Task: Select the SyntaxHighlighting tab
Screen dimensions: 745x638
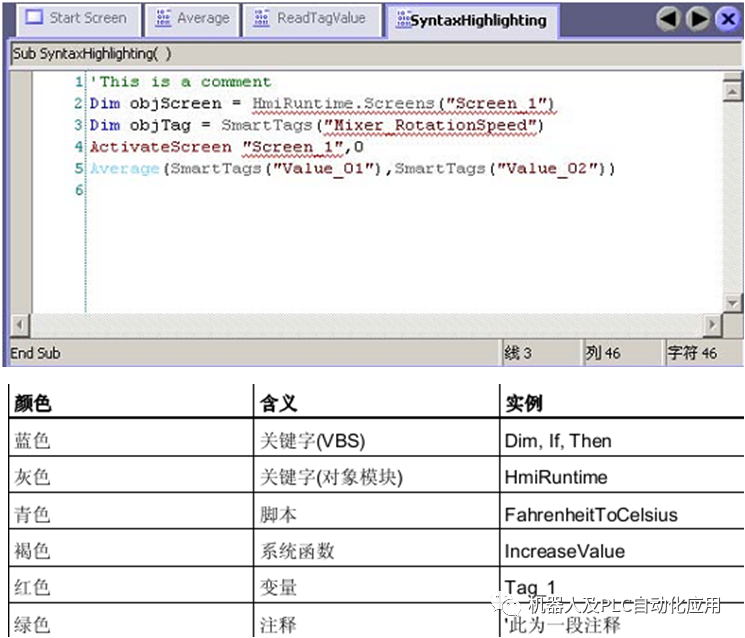Action: tap(472, 20)
